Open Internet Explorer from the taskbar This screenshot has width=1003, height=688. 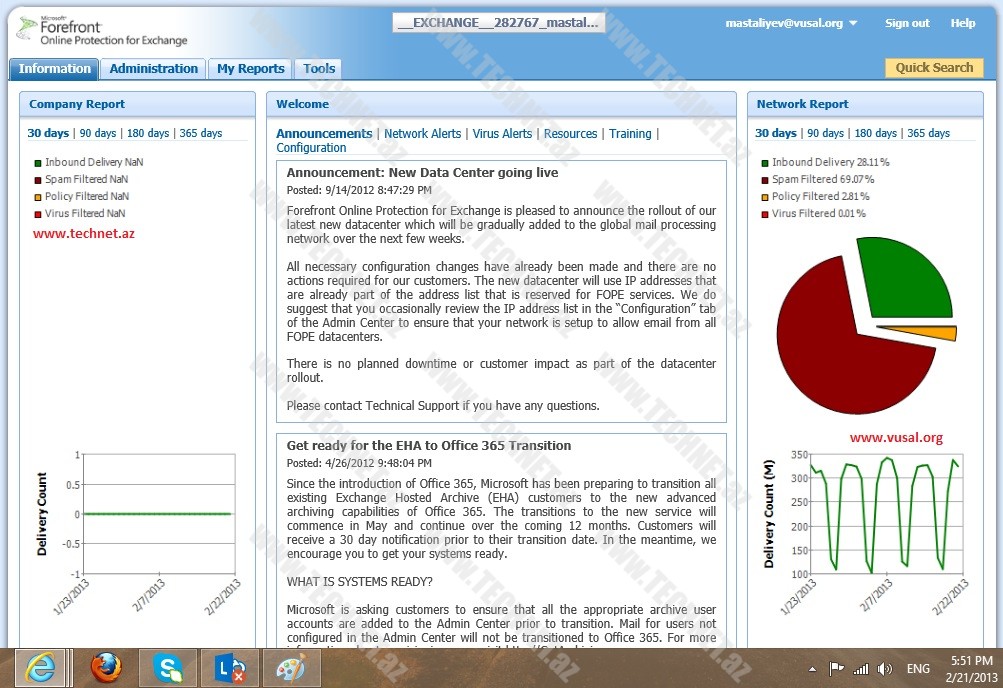[40, 667]
